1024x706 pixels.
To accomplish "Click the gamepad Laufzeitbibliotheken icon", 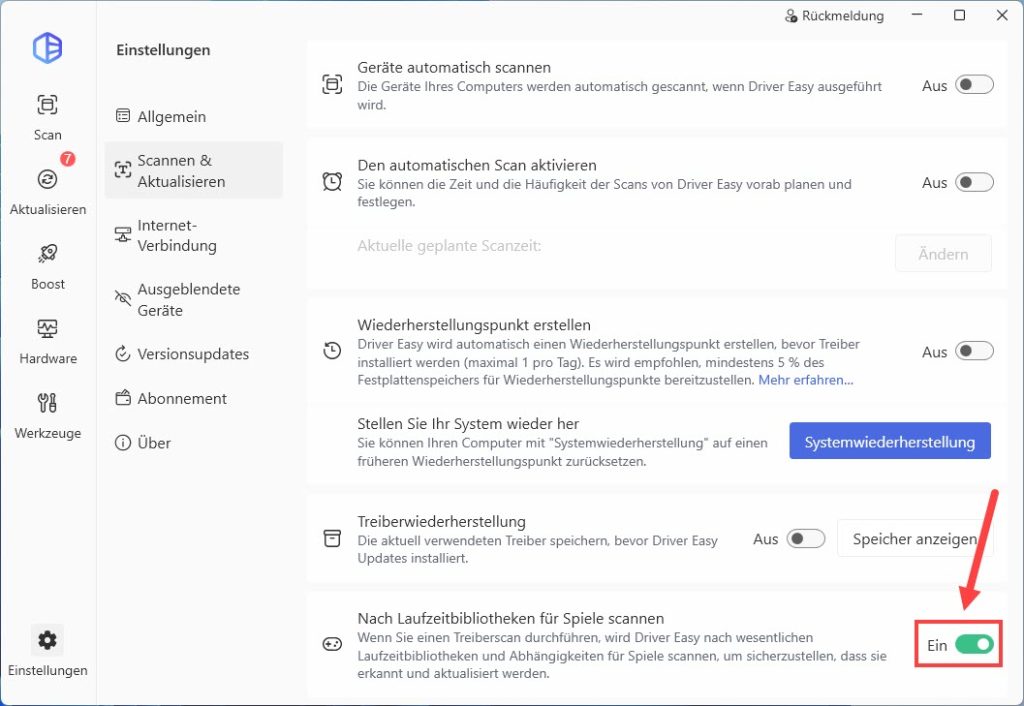I will (x=332, y=645).
